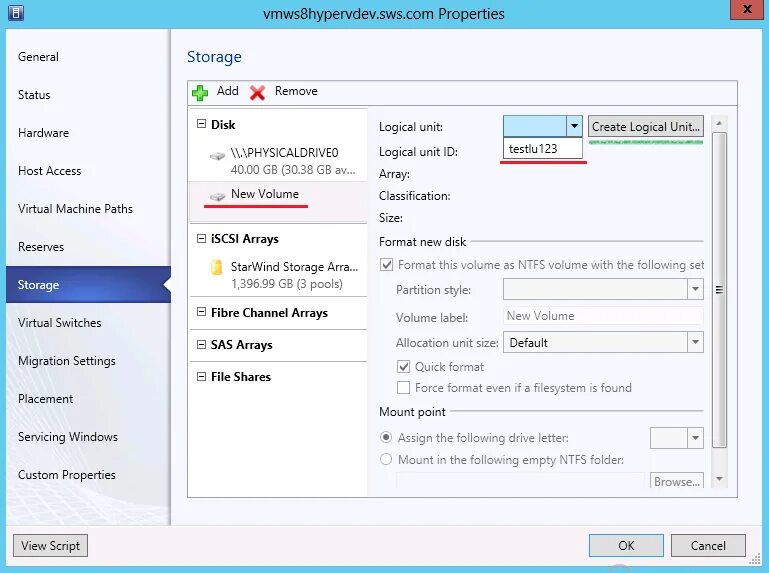Screen dimensions: 769x573
Task: Click the New Volume disk icon
Action: pos(217,195)
